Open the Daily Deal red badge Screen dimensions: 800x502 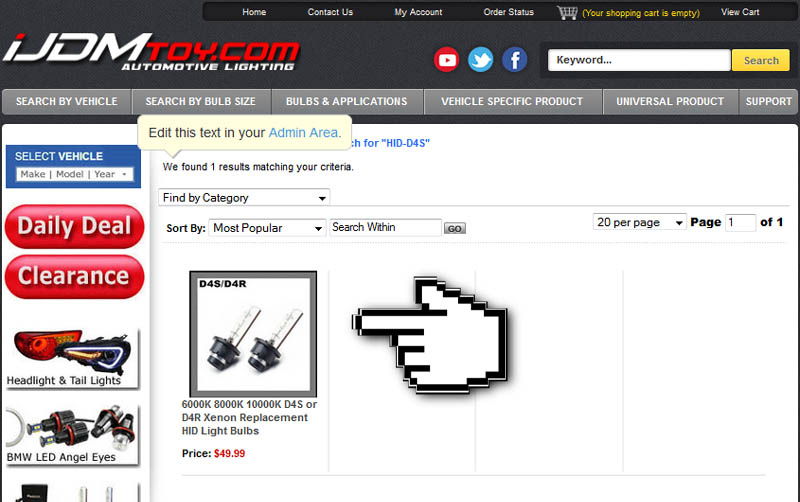pyautogui.click(x=74, y=226)
